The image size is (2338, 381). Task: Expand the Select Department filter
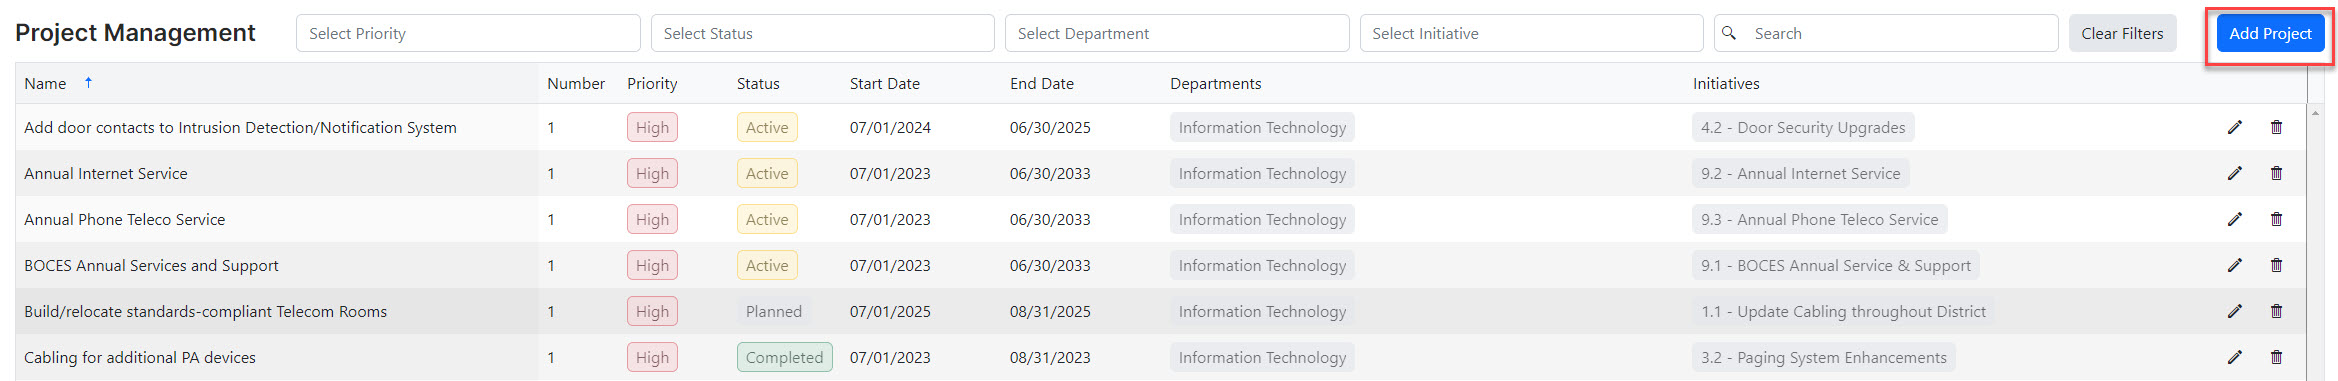pos(1177,33)
